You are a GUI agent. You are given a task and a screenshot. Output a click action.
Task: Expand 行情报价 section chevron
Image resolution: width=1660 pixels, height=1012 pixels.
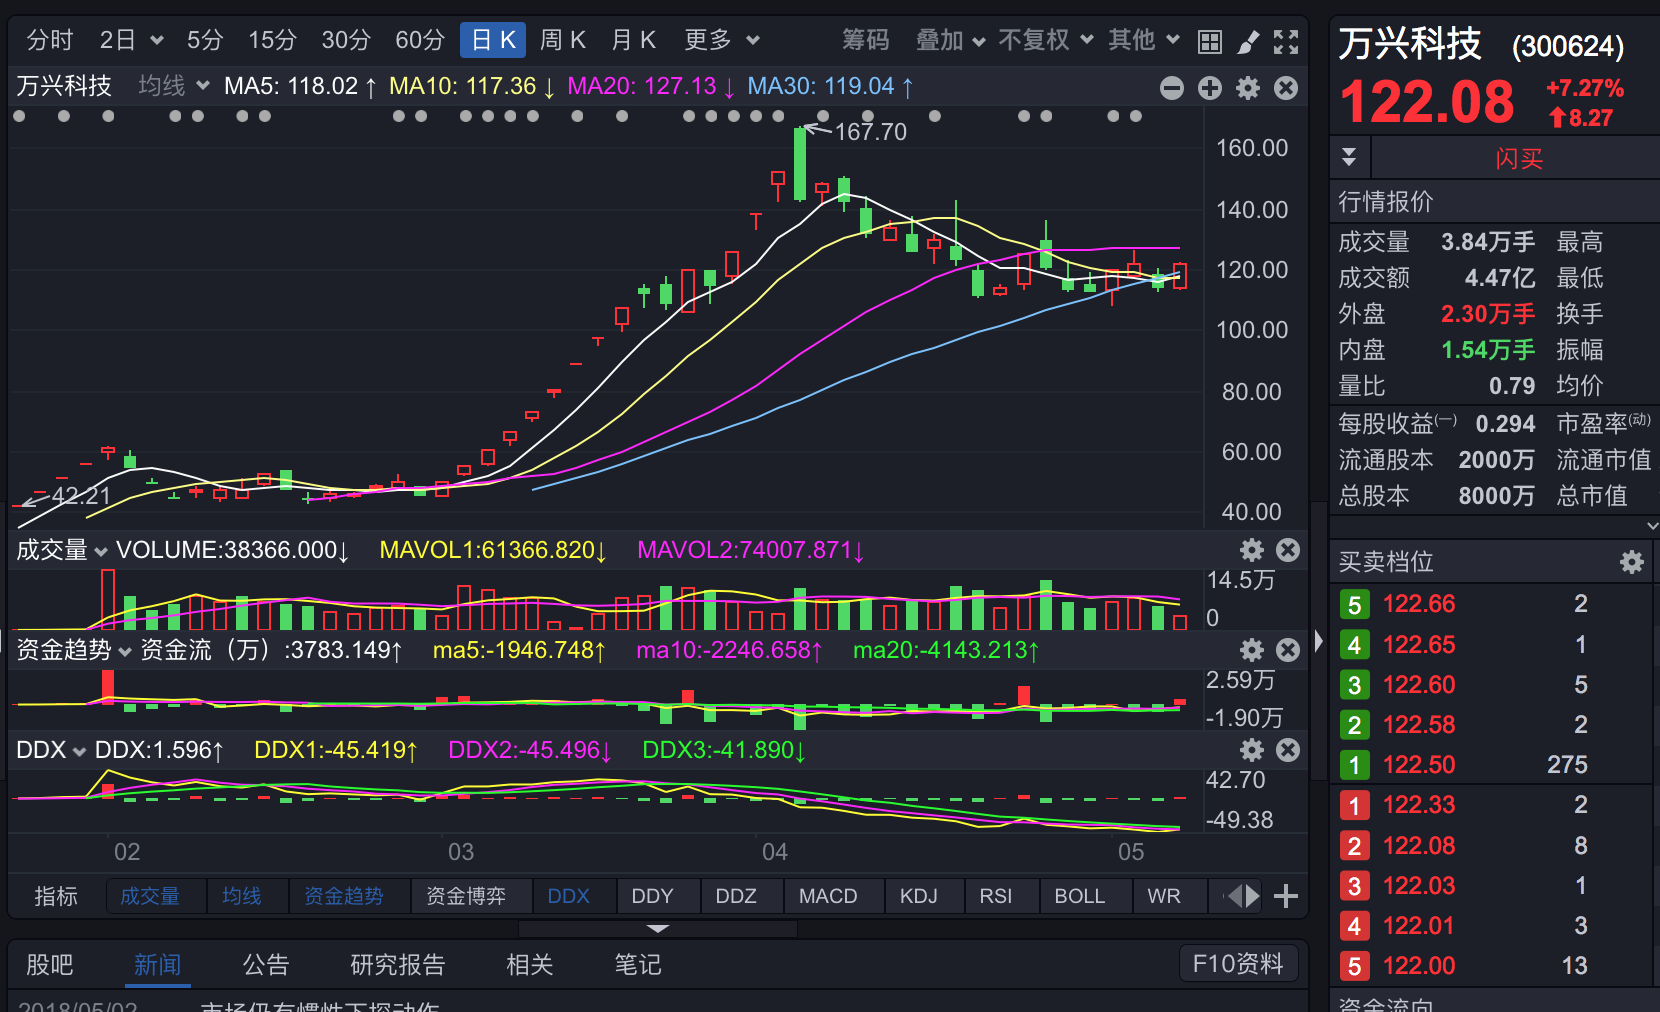point(1651,525)
